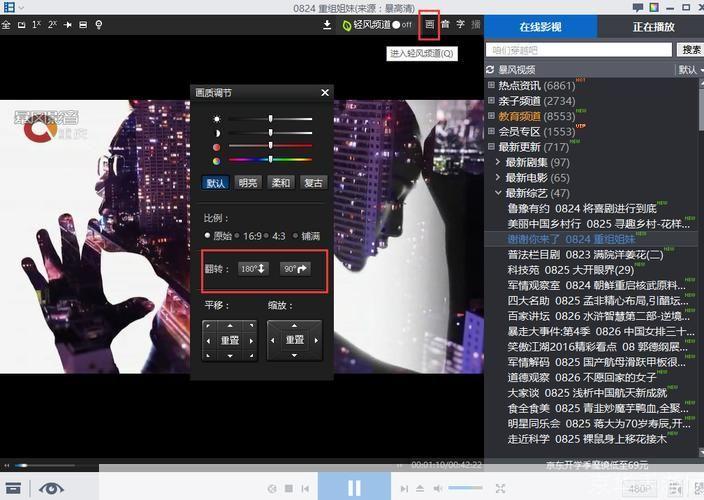
Task: Open the 默认 sort dropdown
Action: (x=689, y=70)
